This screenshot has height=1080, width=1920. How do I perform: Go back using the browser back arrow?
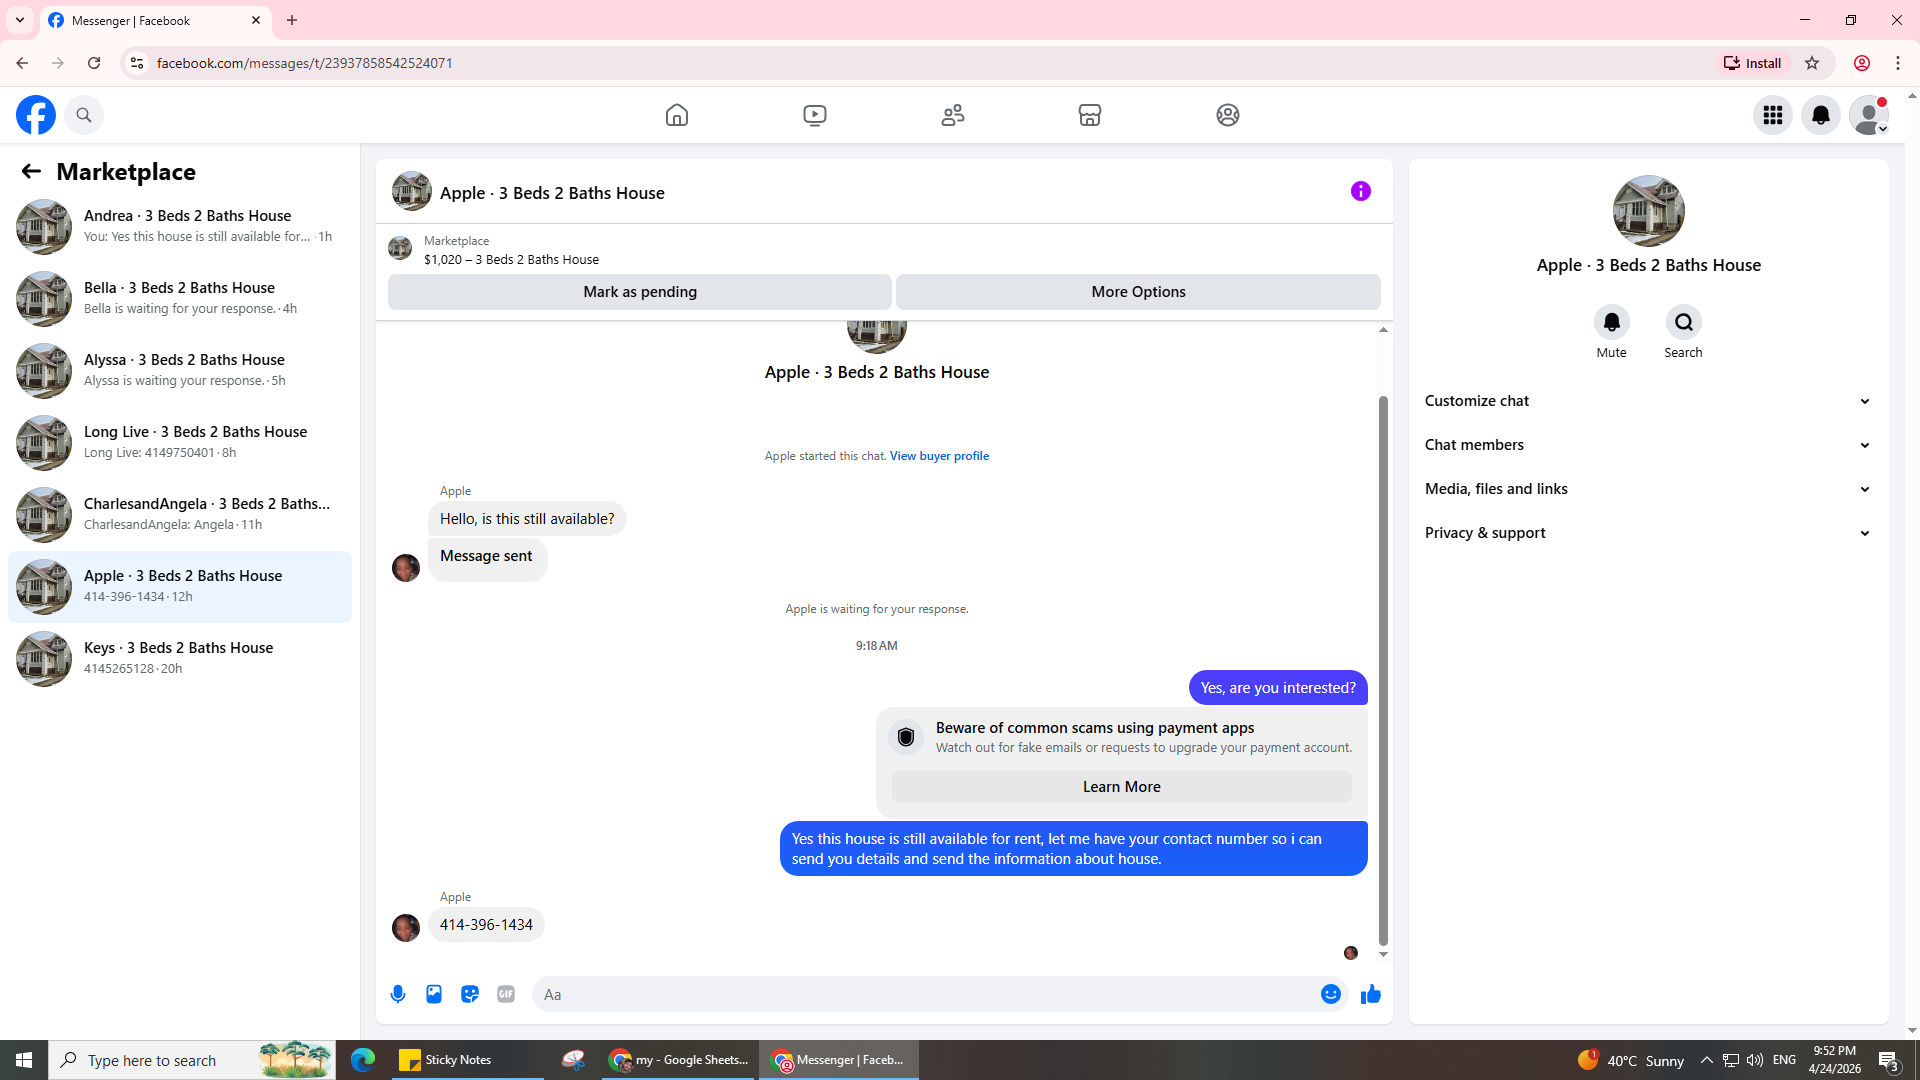tap(22, 63)
